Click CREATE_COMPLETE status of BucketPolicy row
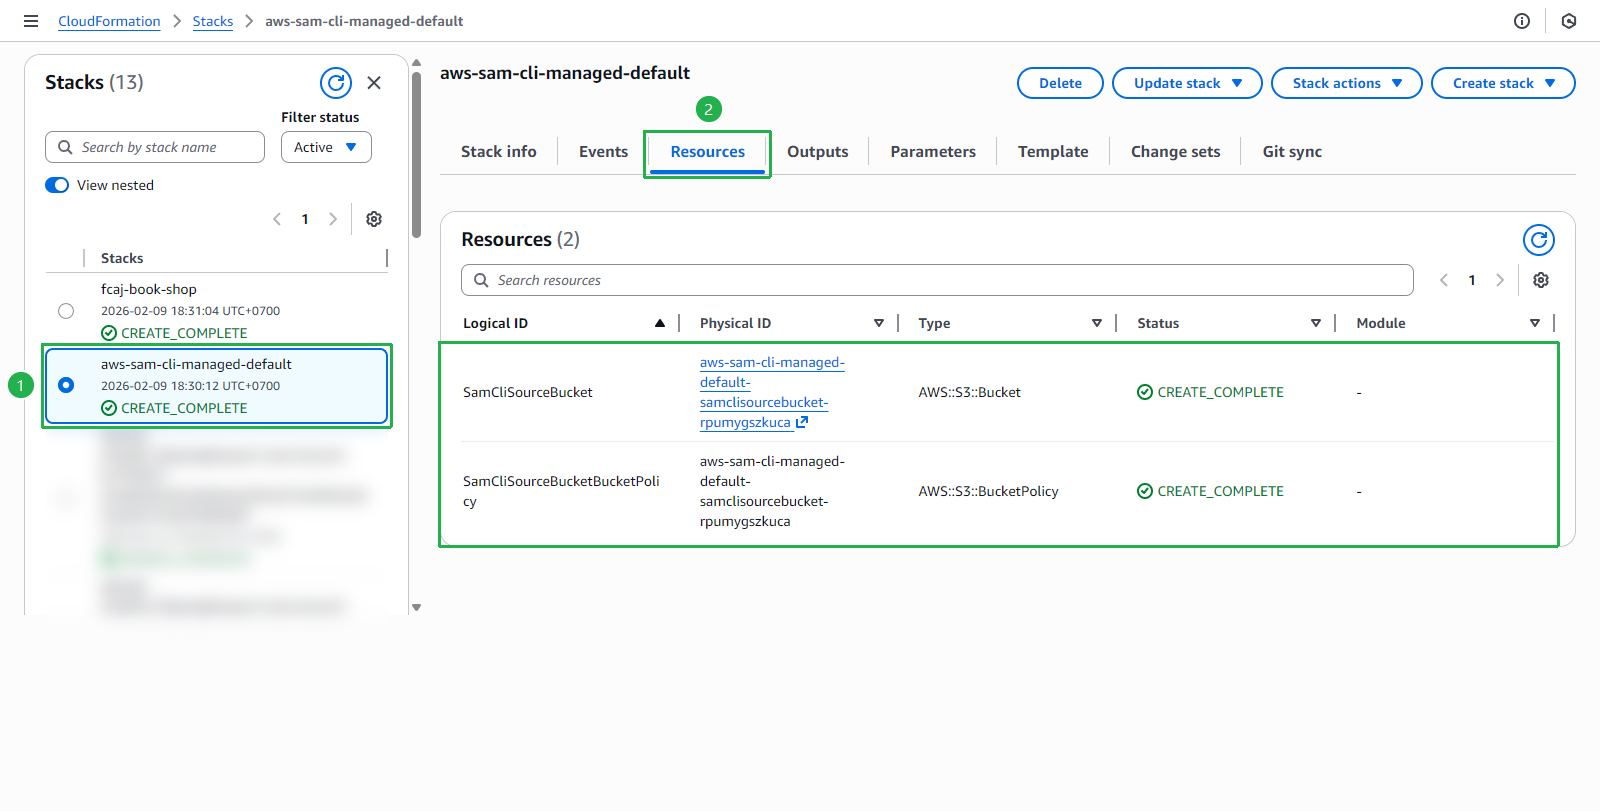 [1210, 491]
